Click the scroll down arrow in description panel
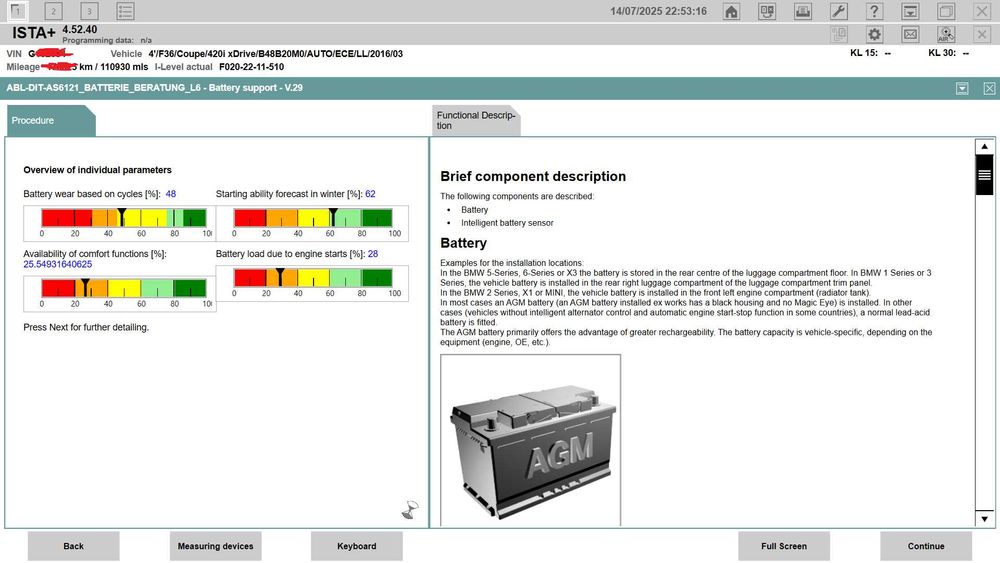Image resolution: width=1000 pixels, height=563 pixels. pyautogui.click(x=985, y=518)
